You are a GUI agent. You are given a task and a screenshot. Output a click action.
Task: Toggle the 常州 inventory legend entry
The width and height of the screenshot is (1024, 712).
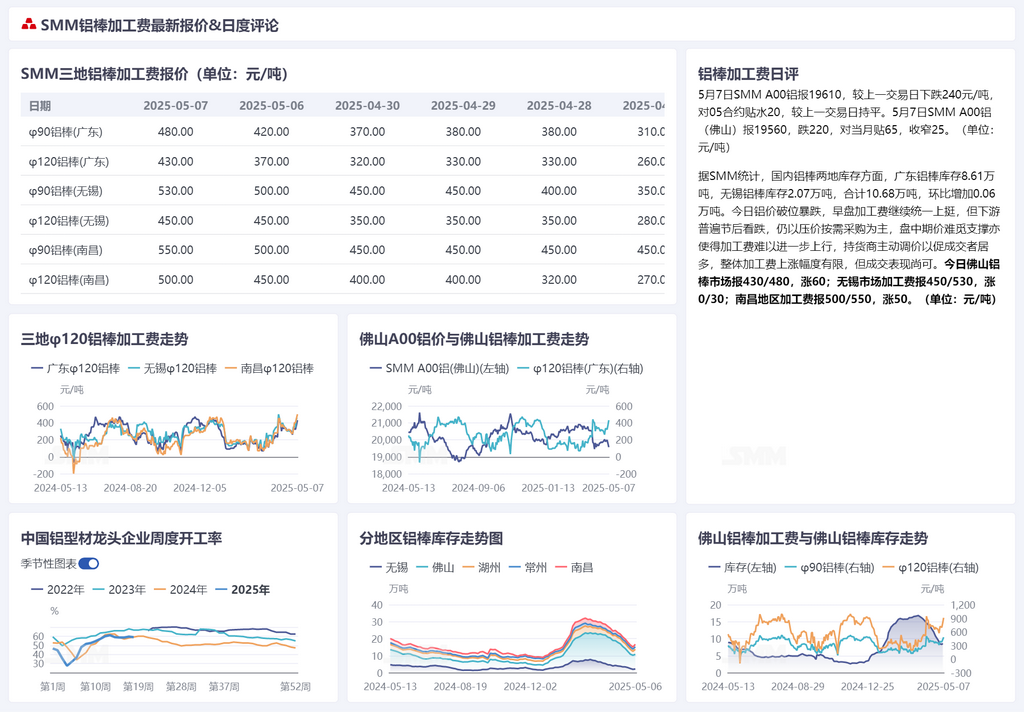[x=528, y=568]
